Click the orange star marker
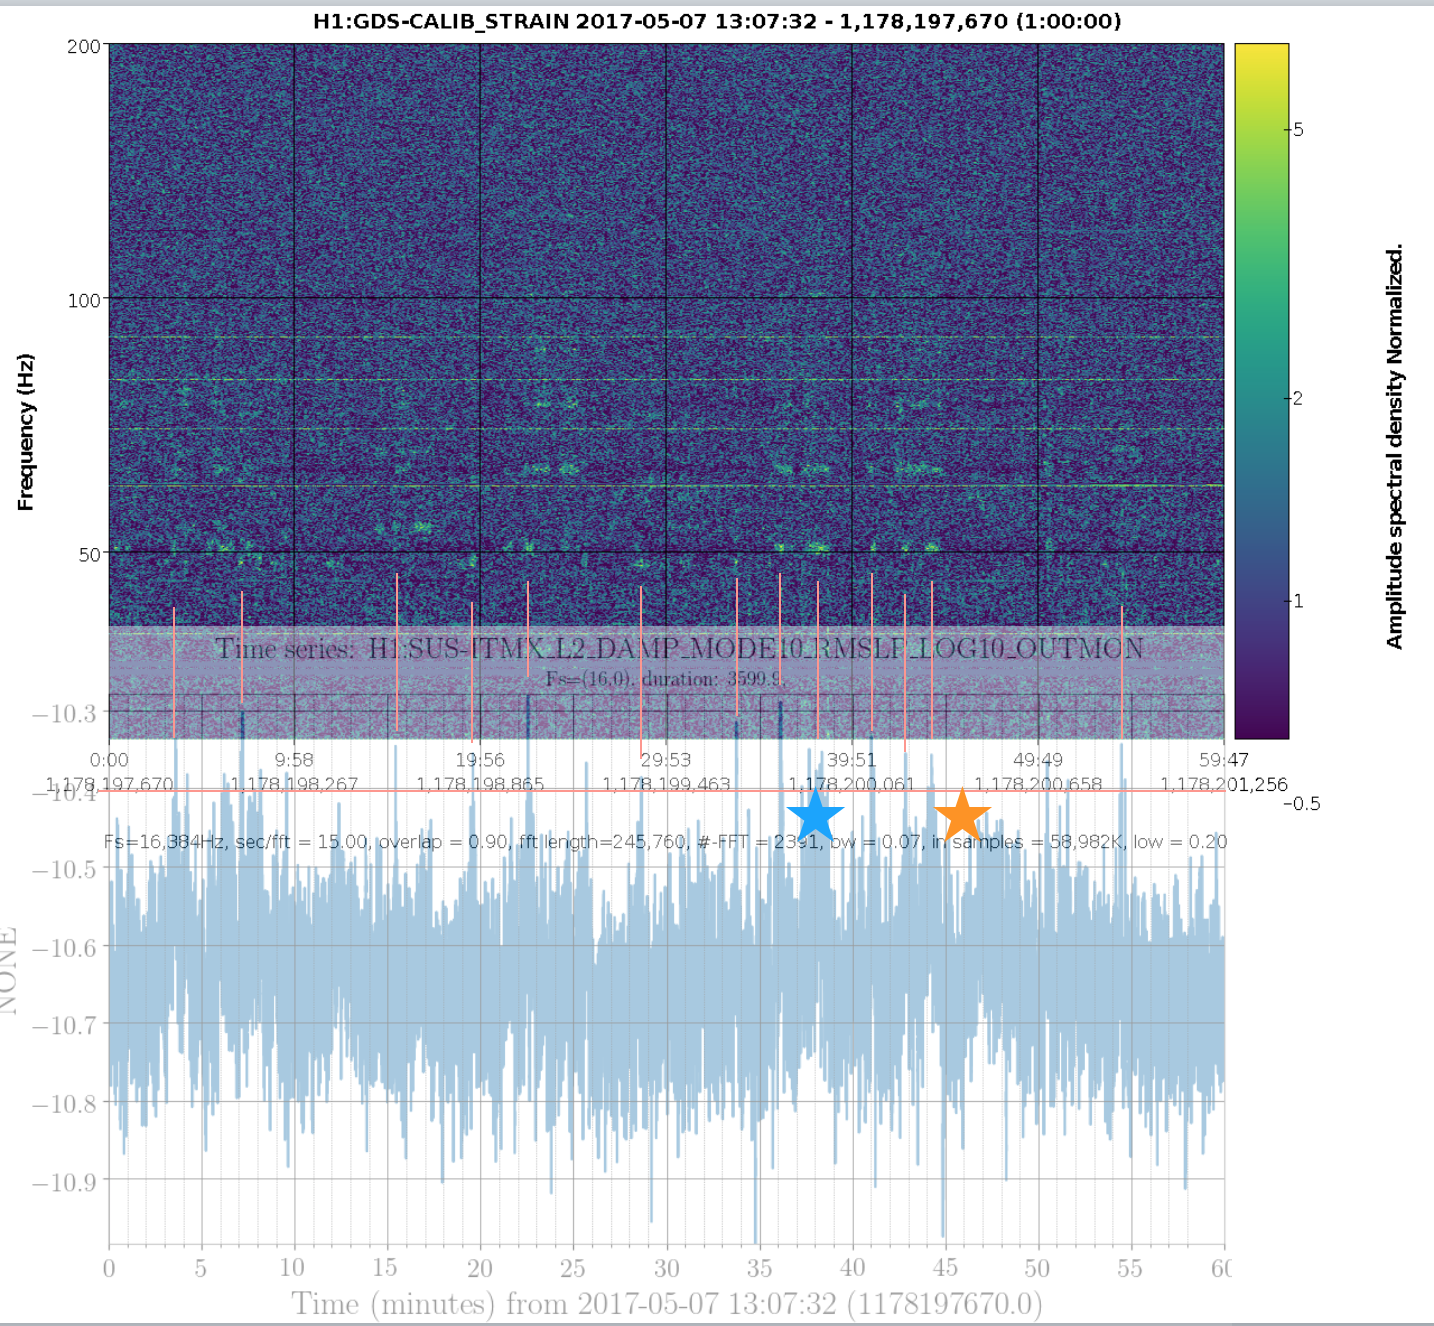The height and width of the screenshot is (1326, 1434). [x=962, y=814]
